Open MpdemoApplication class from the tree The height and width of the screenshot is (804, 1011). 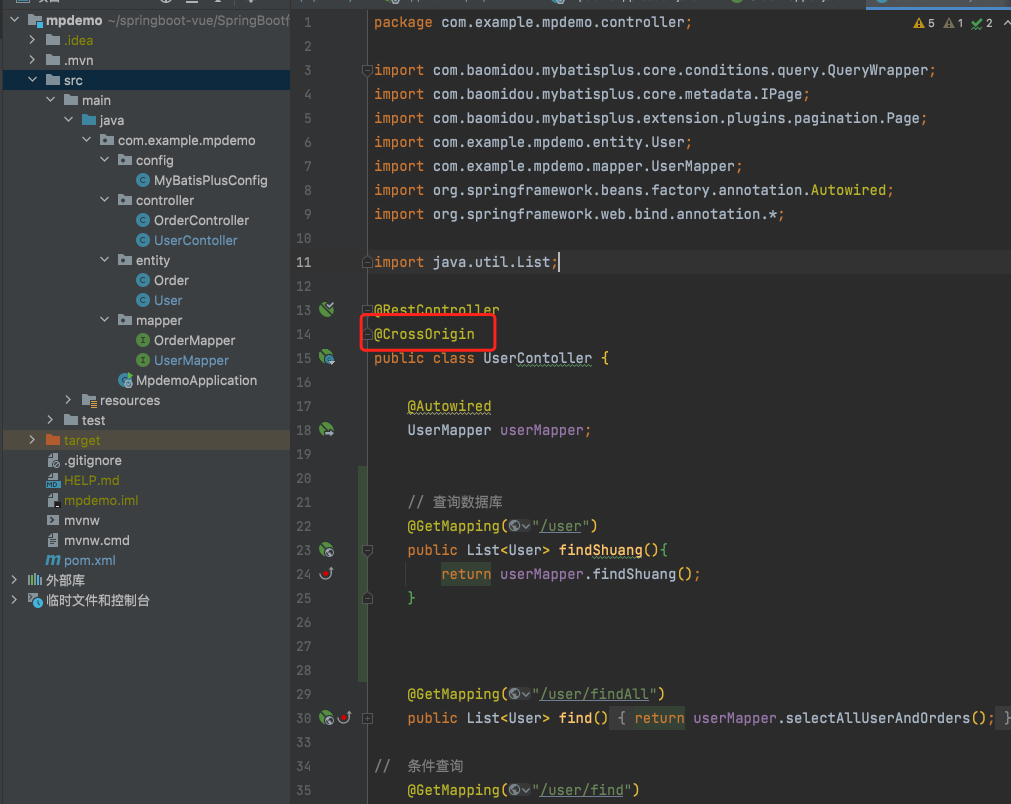click(196, 380)
